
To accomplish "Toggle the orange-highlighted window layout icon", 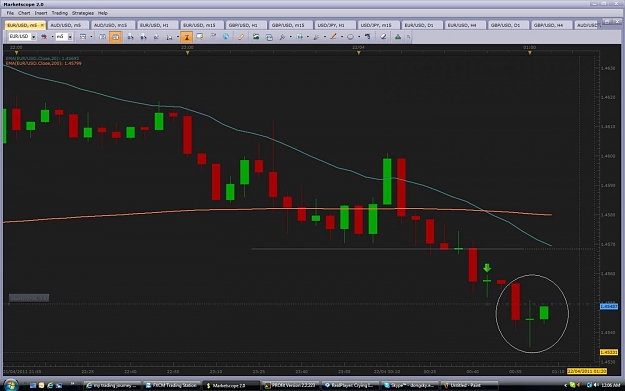I will [115, 37].
